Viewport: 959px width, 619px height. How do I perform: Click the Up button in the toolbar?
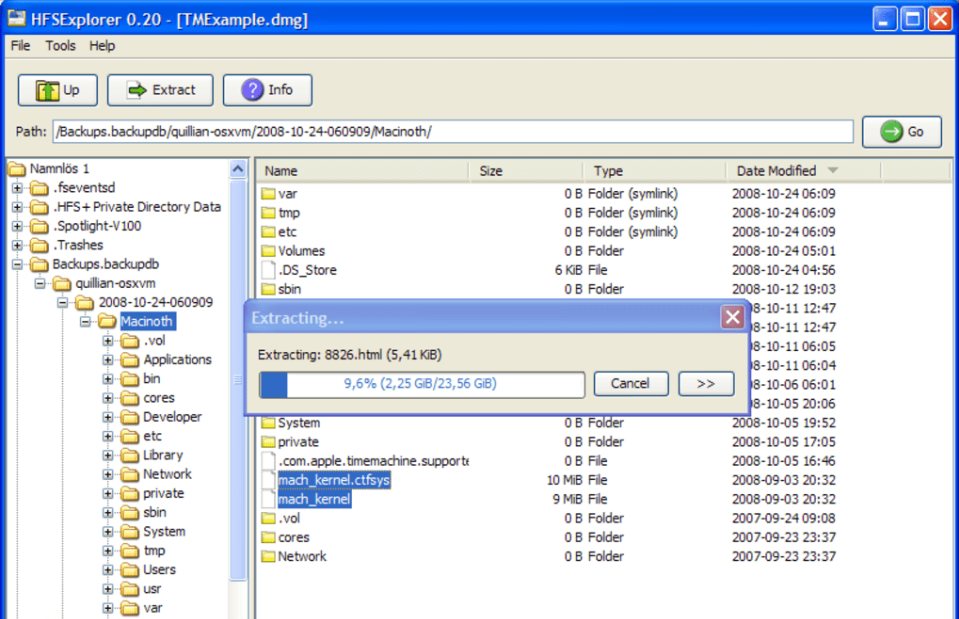(57, 91)
